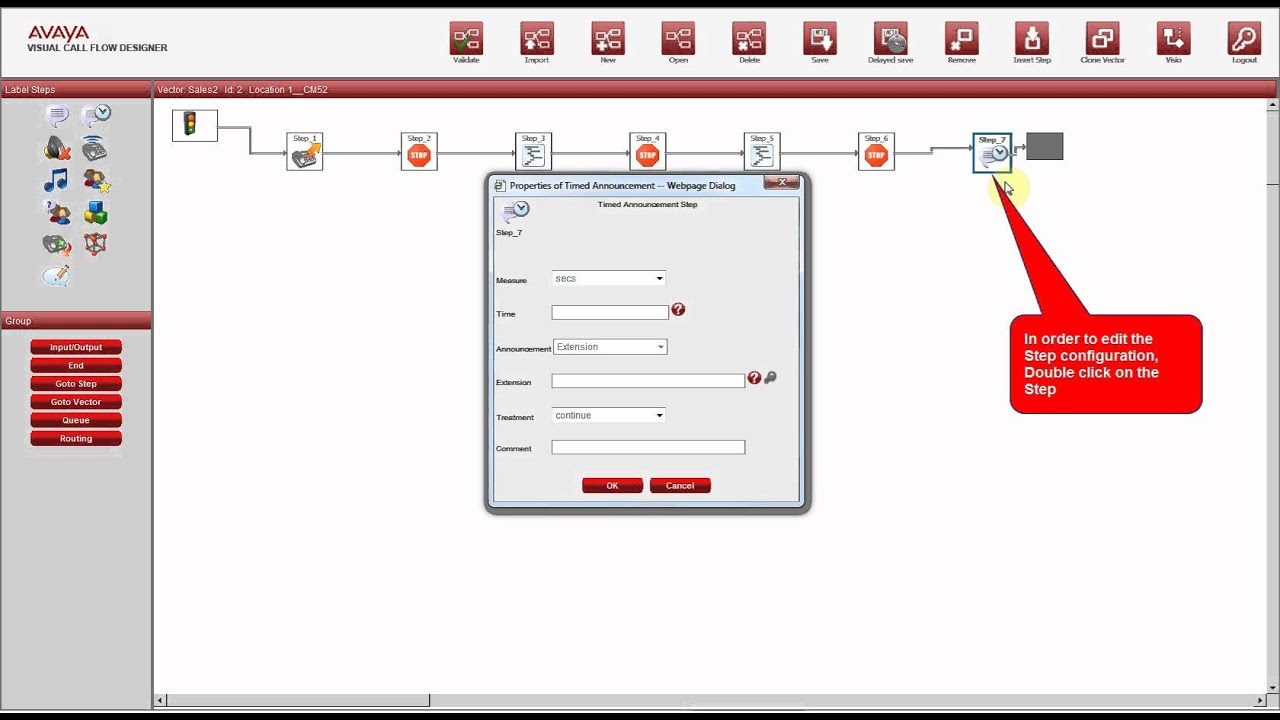Click the vertical scrollbar up arrow
1280x720 pixels.
pos(1272,103)
